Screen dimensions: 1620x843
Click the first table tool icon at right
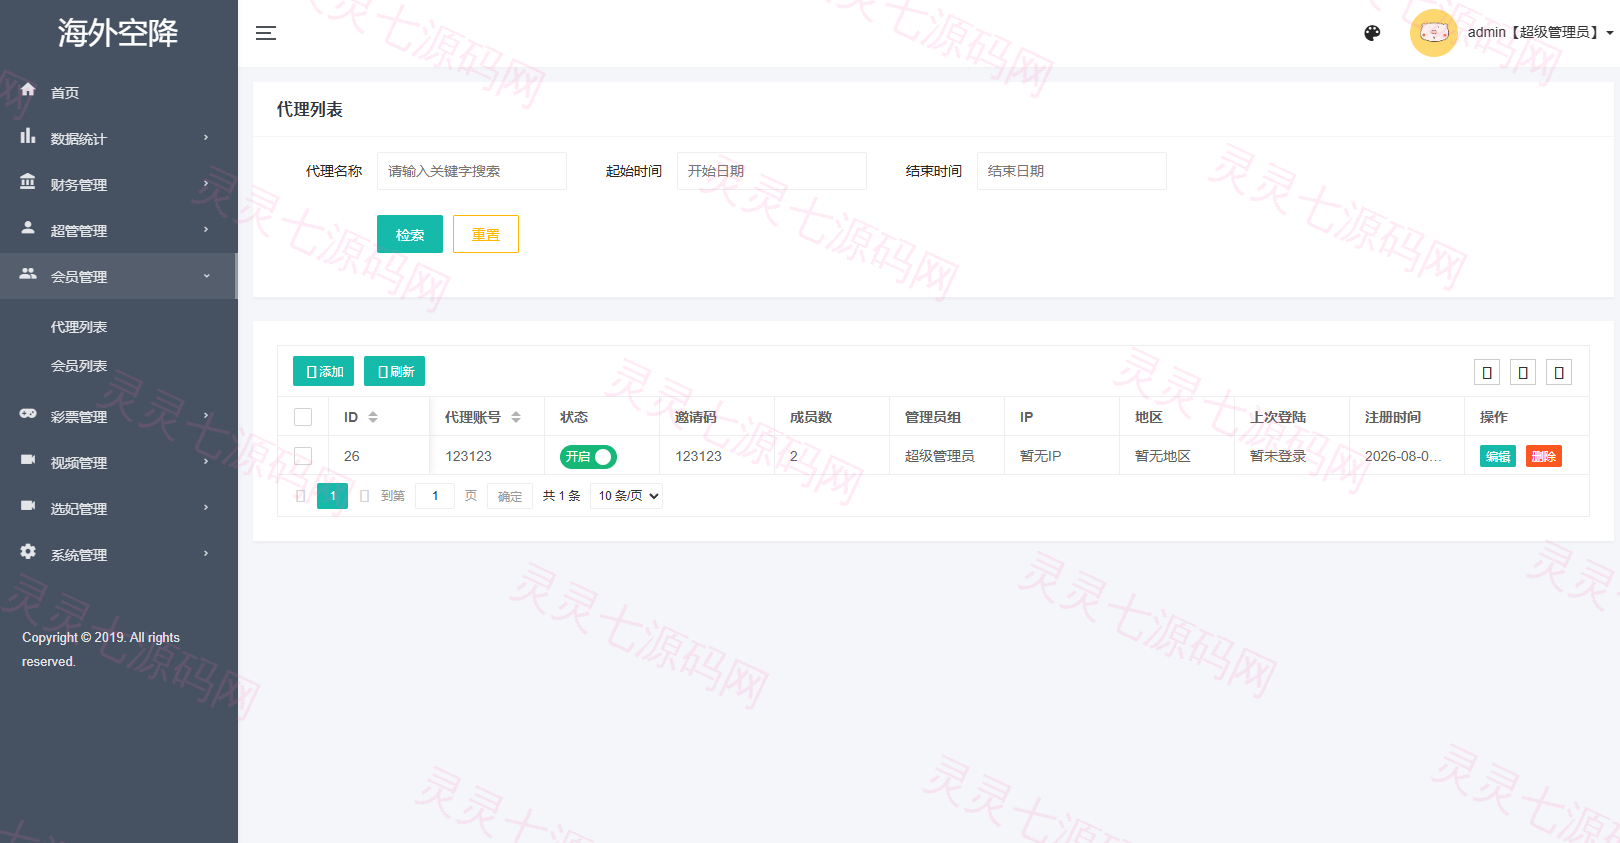1487,373
